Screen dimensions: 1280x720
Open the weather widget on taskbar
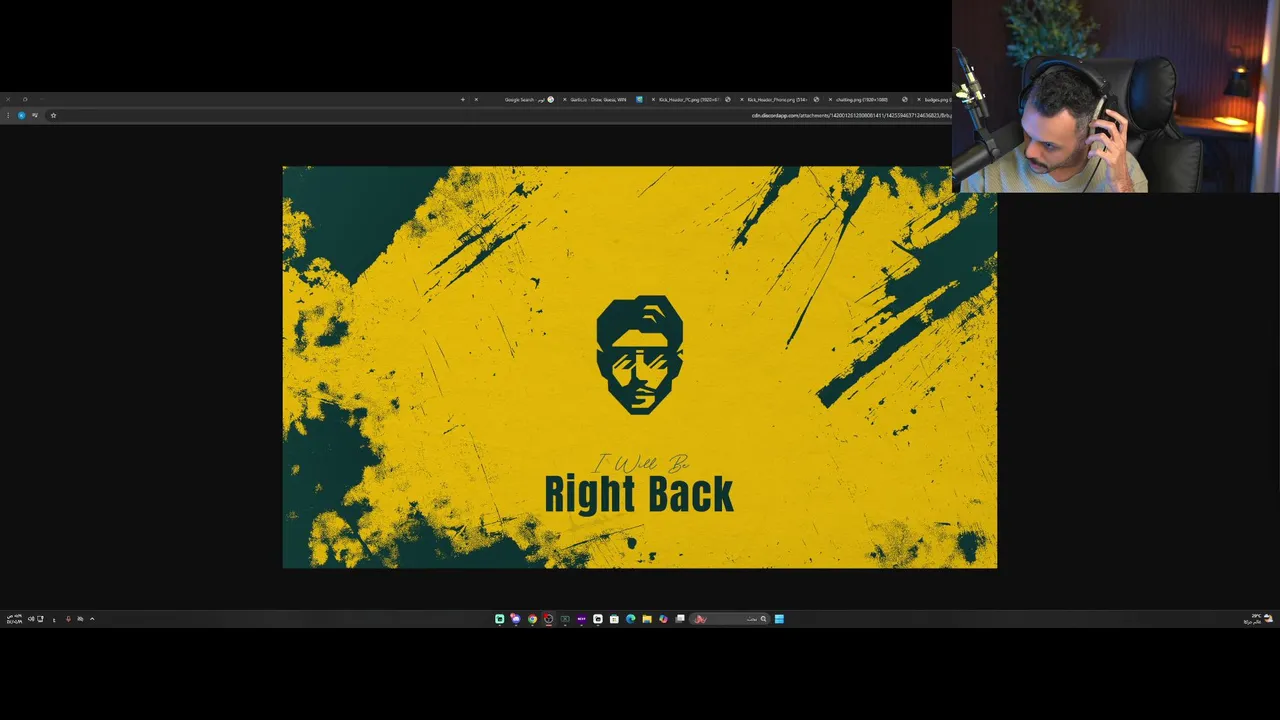(x=1257, y=619)
